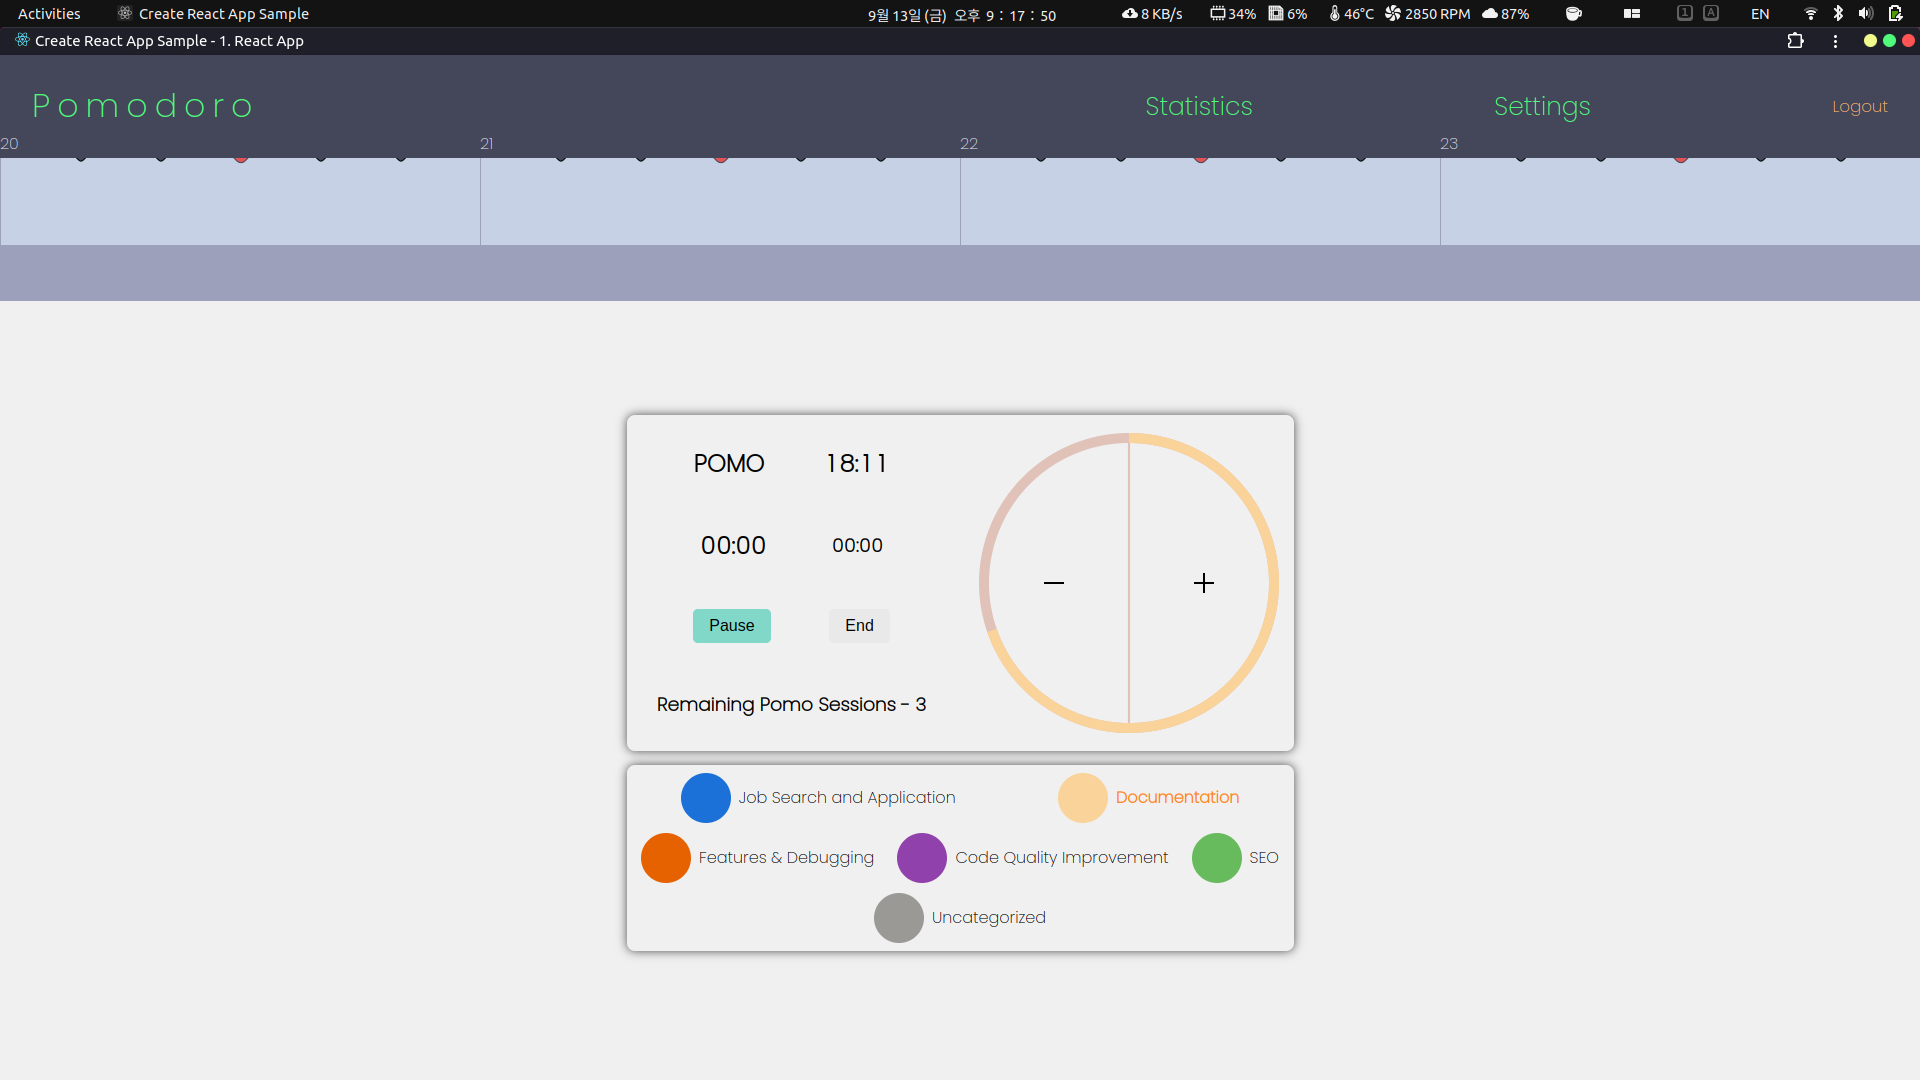Open the Statistics page
The image size is (1920, 1080).
[x=1198, y=106]
